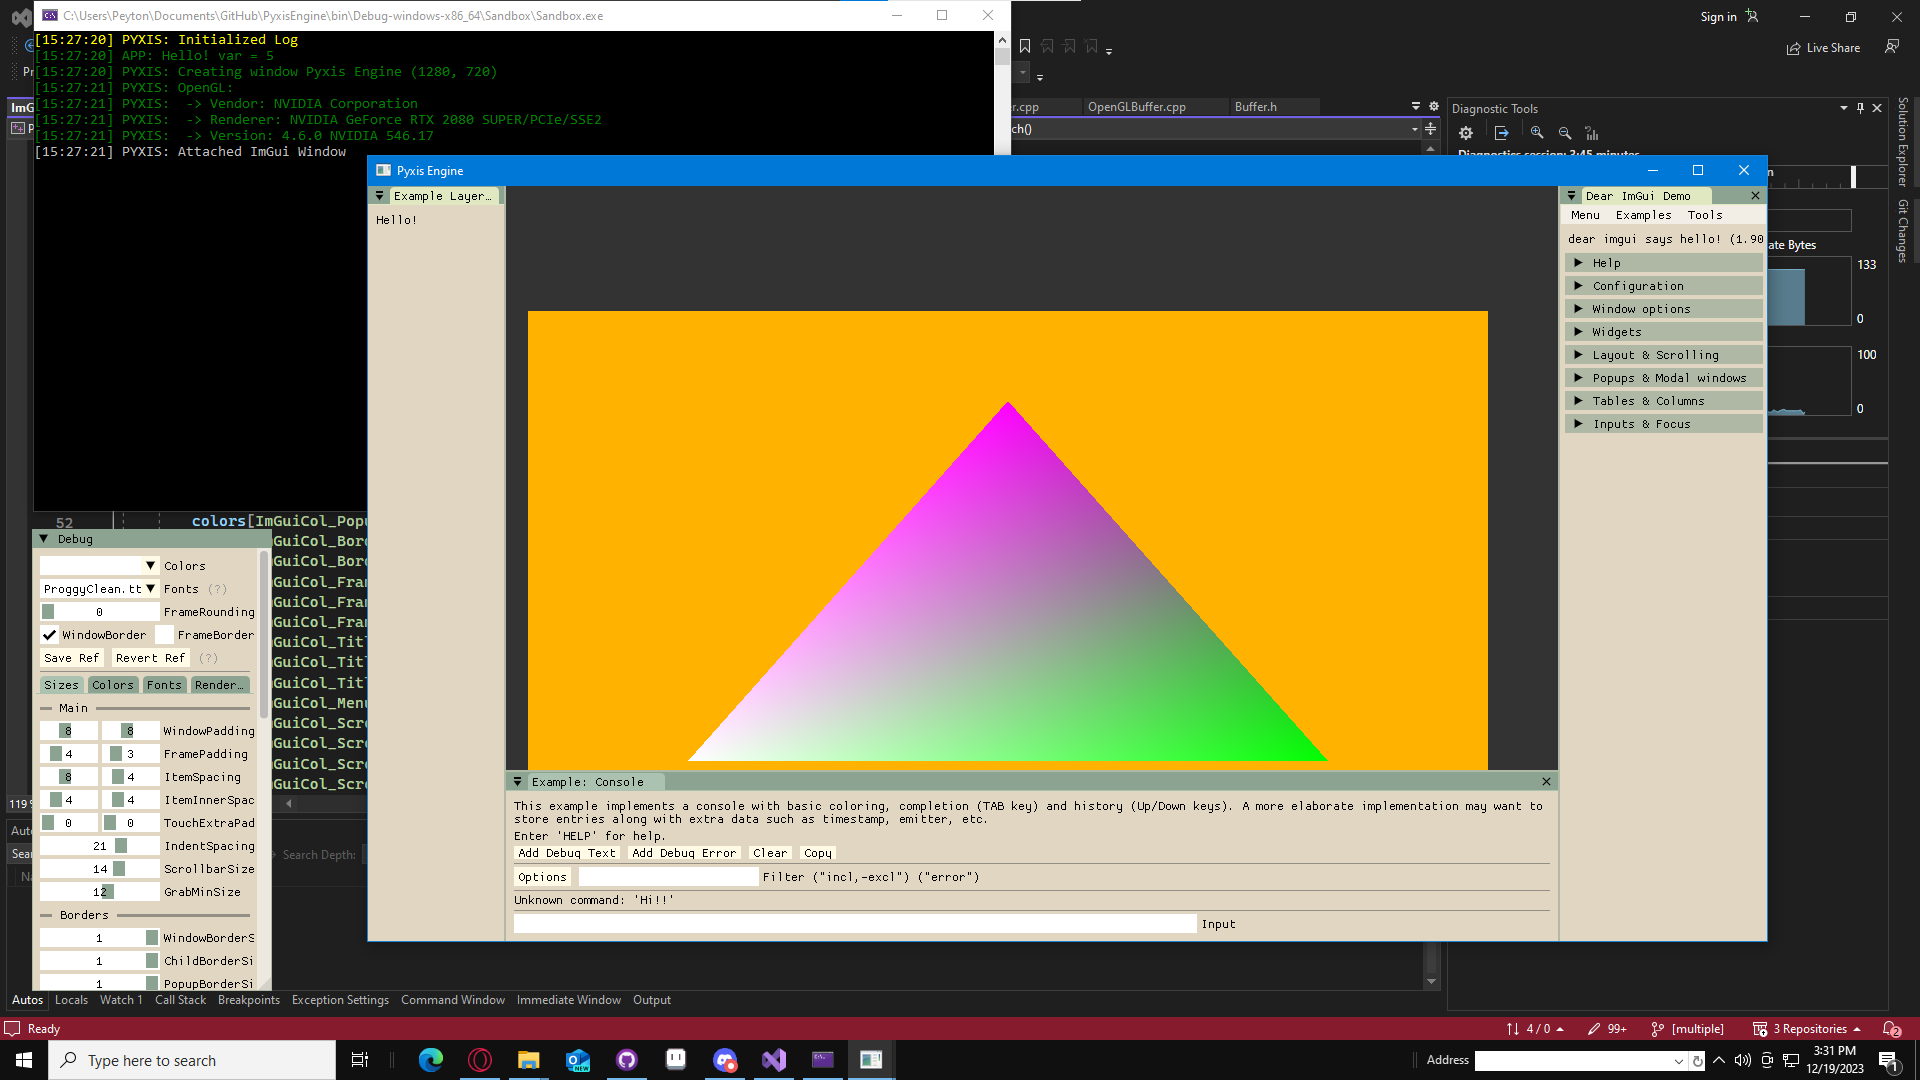Open Discord from the taskbar
Image resolution: width=1920 pixels, height=1080 pixels.
(x=725, y=1060)
